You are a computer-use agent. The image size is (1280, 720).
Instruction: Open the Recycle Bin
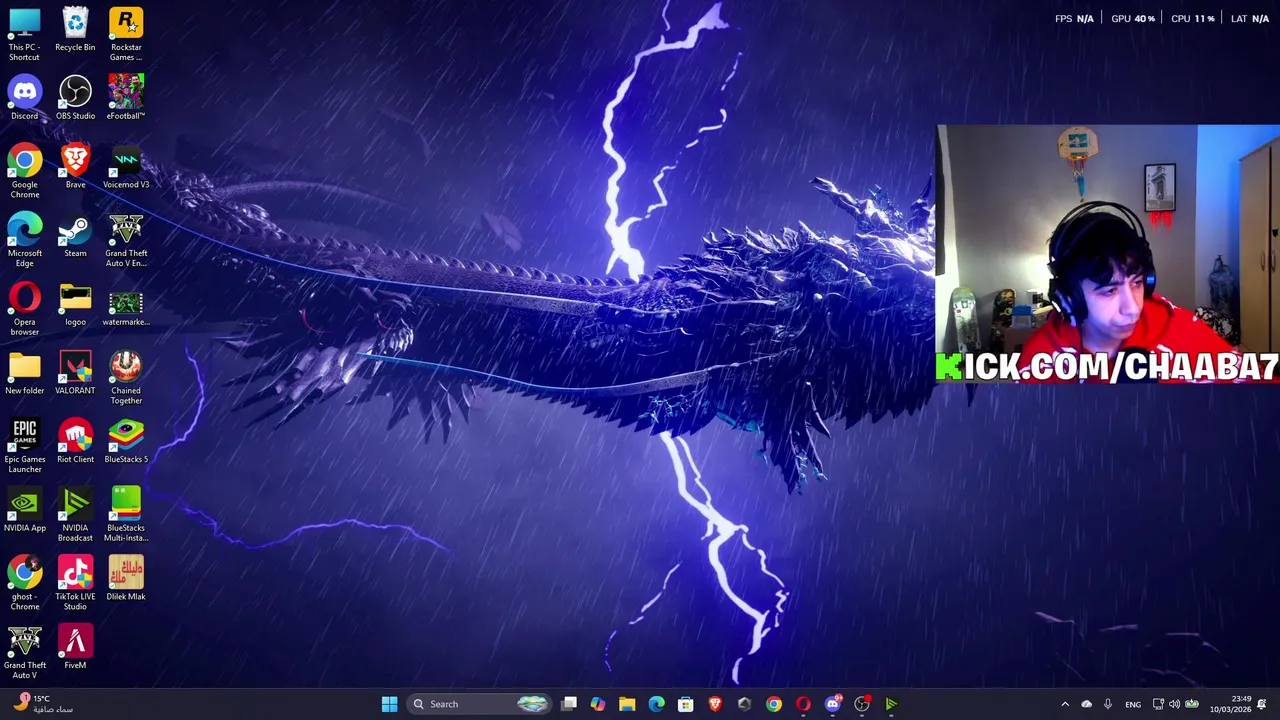75,30
